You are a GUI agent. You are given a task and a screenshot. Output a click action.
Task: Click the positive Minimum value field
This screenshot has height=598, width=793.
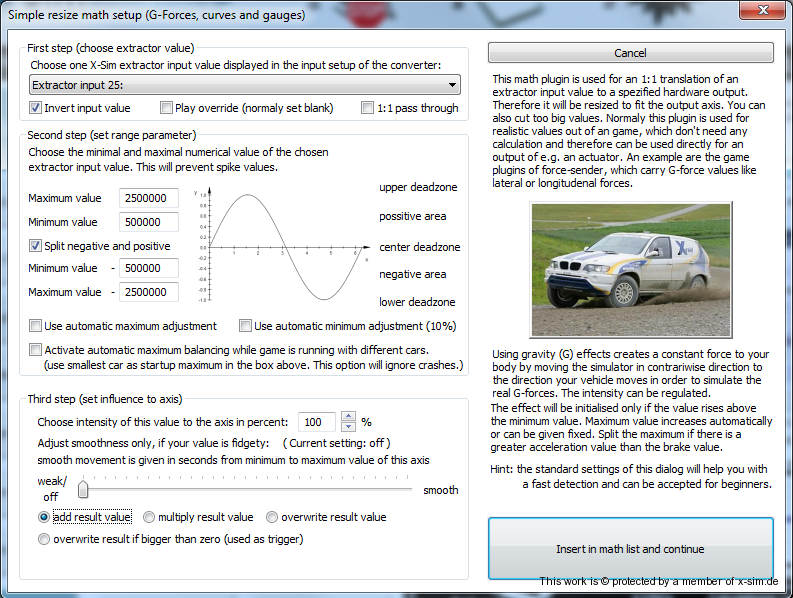point(148,222)
